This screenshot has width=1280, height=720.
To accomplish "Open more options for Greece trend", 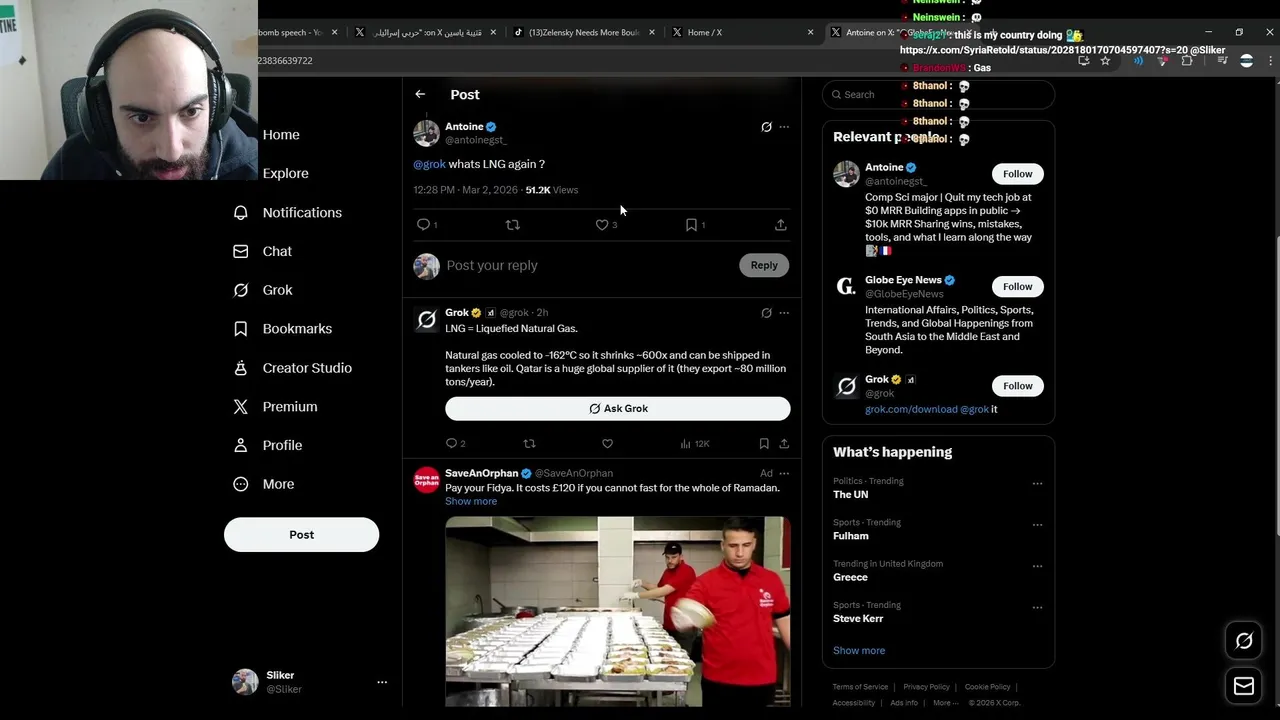I will (x=1037, y=566).
